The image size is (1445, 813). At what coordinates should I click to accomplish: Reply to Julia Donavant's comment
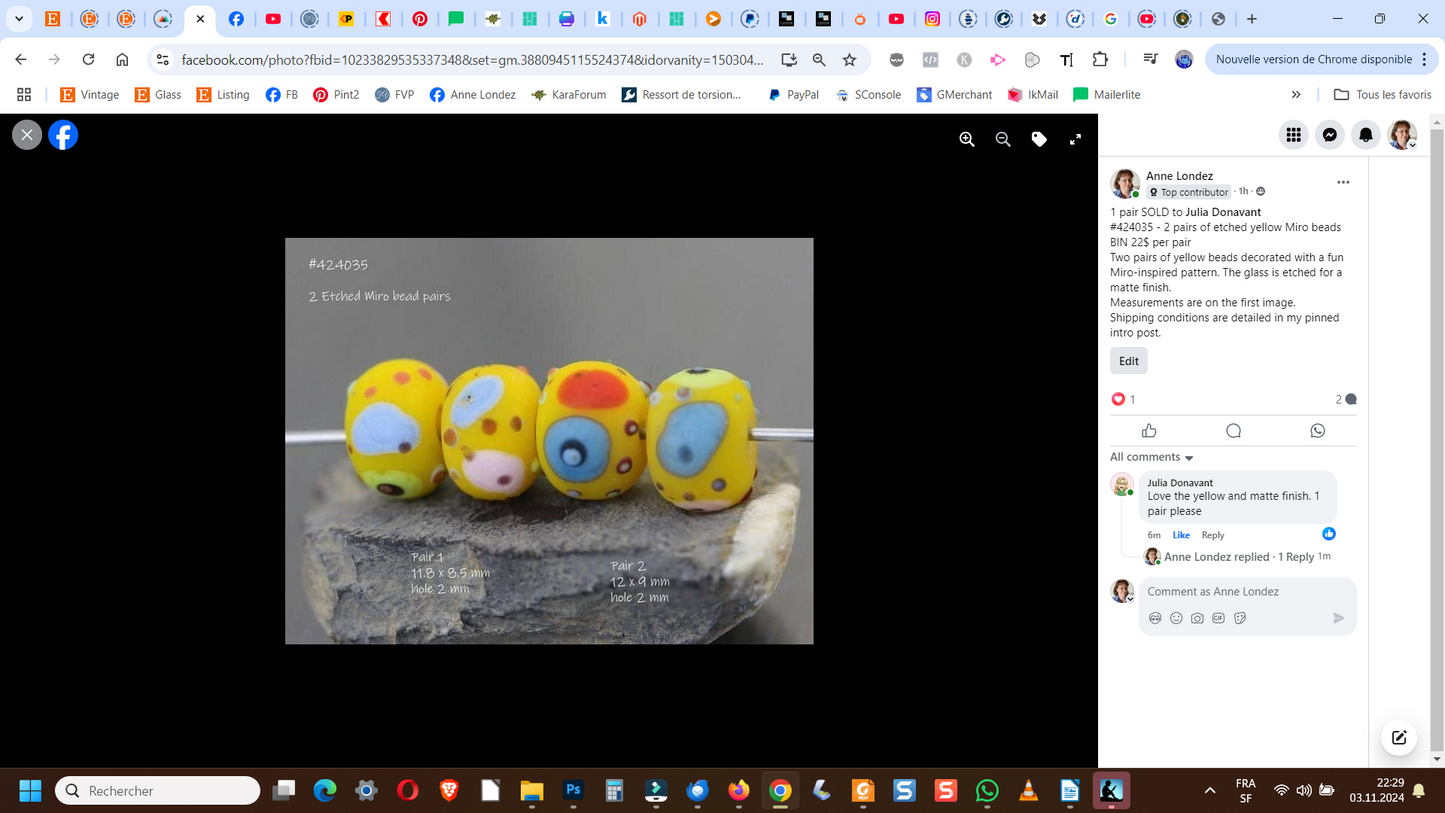pos(1213,535)
